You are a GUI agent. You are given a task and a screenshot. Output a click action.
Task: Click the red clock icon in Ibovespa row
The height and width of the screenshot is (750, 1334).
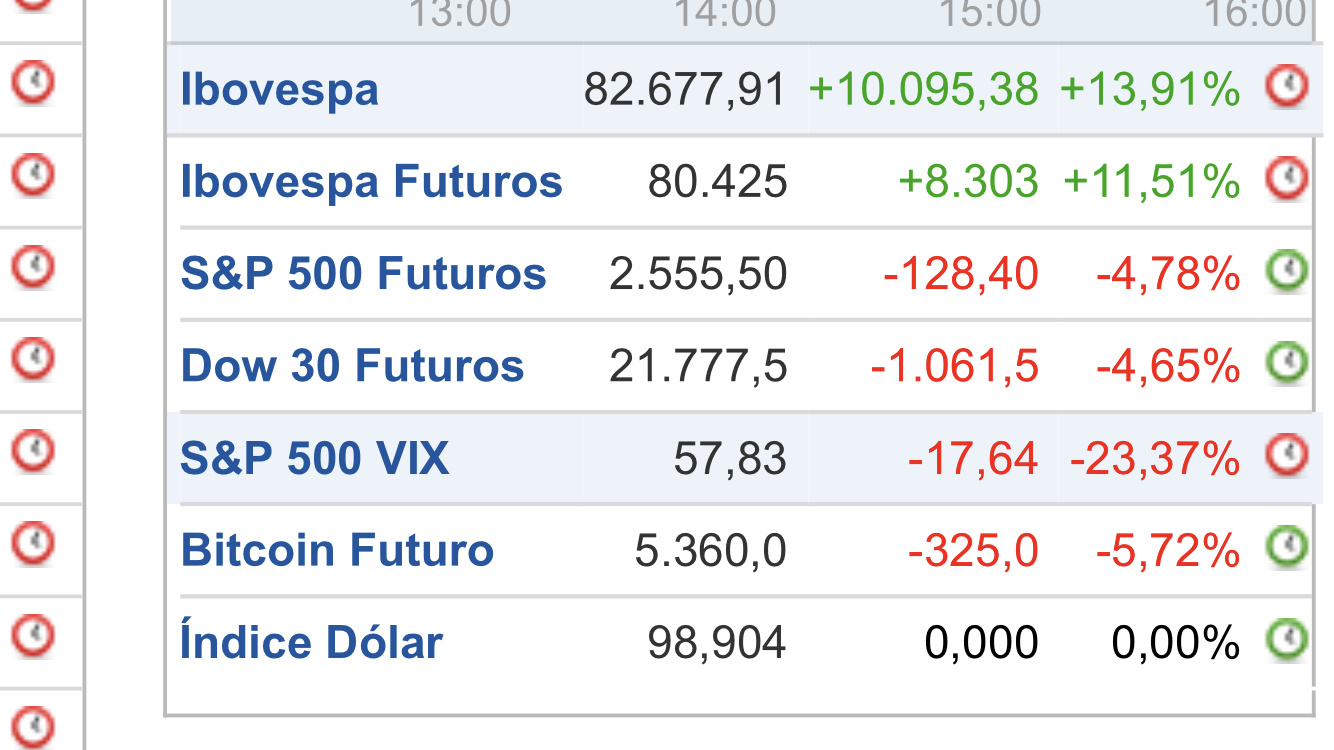pos(1287,87)
